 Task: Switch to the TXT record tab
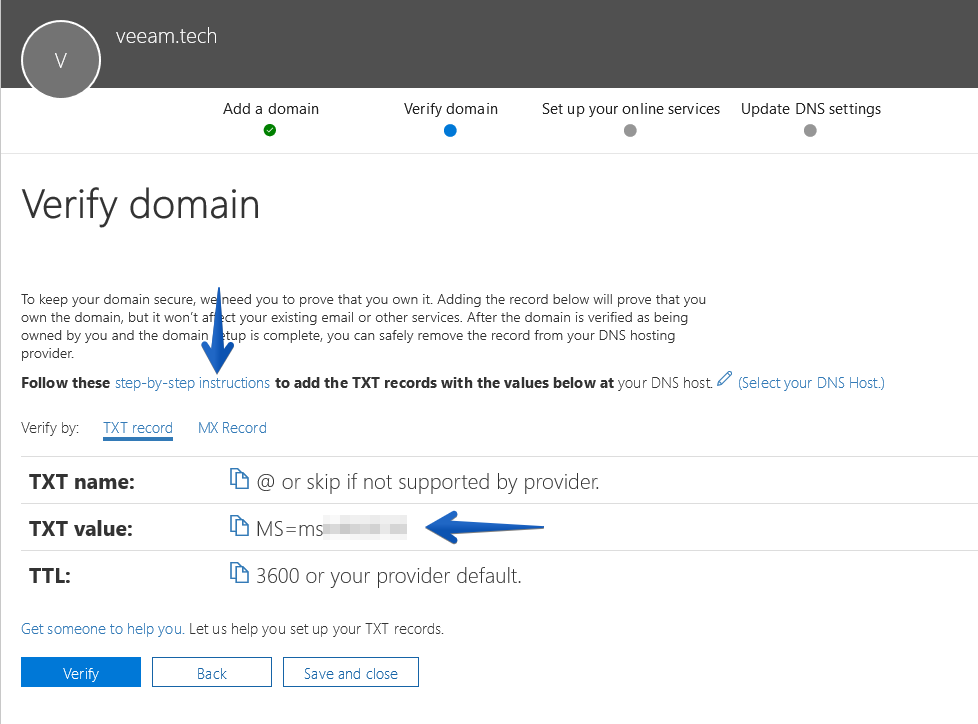(x=138, y=428)
